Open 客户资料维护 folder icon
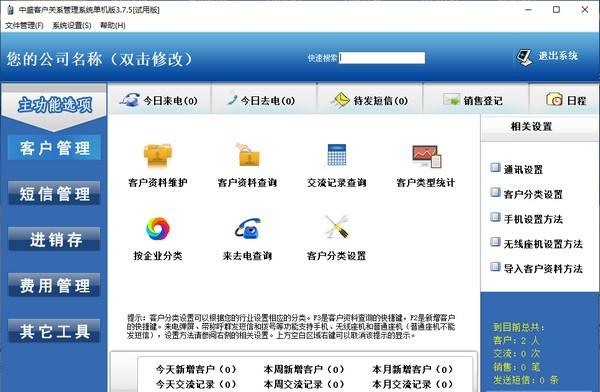The height and width of the screenshot is (392, 600). click(158, 155)
